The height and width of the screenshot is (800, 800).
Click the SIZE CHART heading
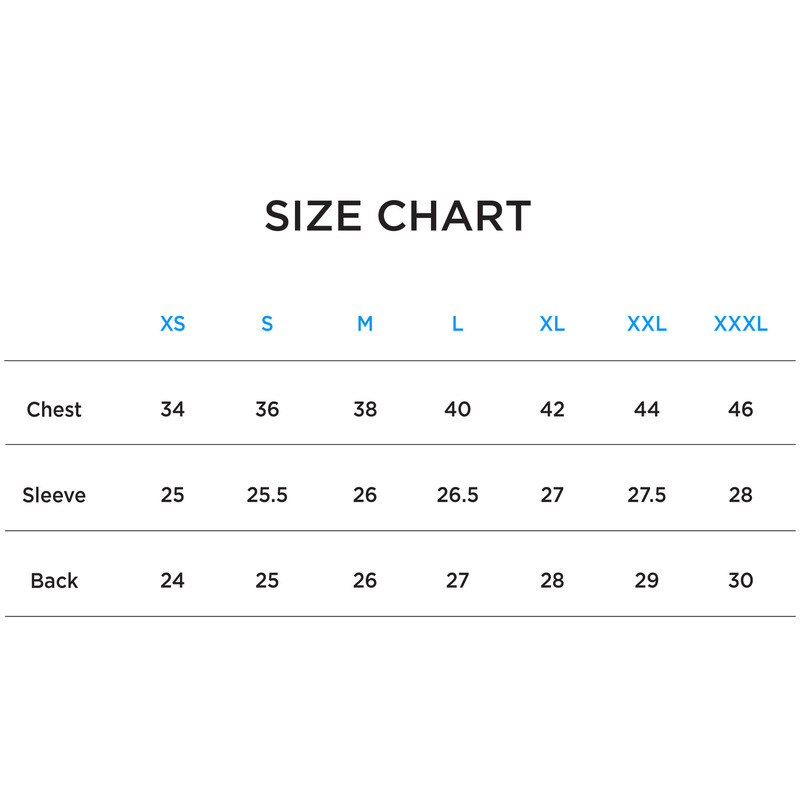pyautogui.click(x=398, y=216)
